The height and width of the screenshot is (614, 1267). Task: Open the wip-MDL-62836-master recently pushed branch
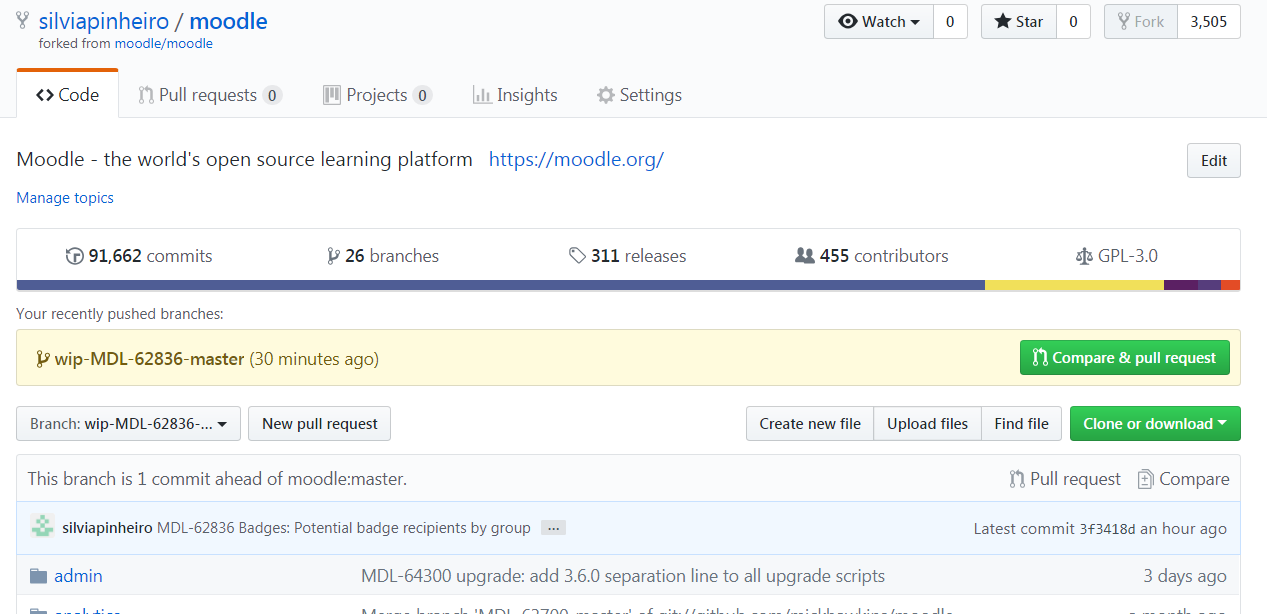click(x=149, y=358)
